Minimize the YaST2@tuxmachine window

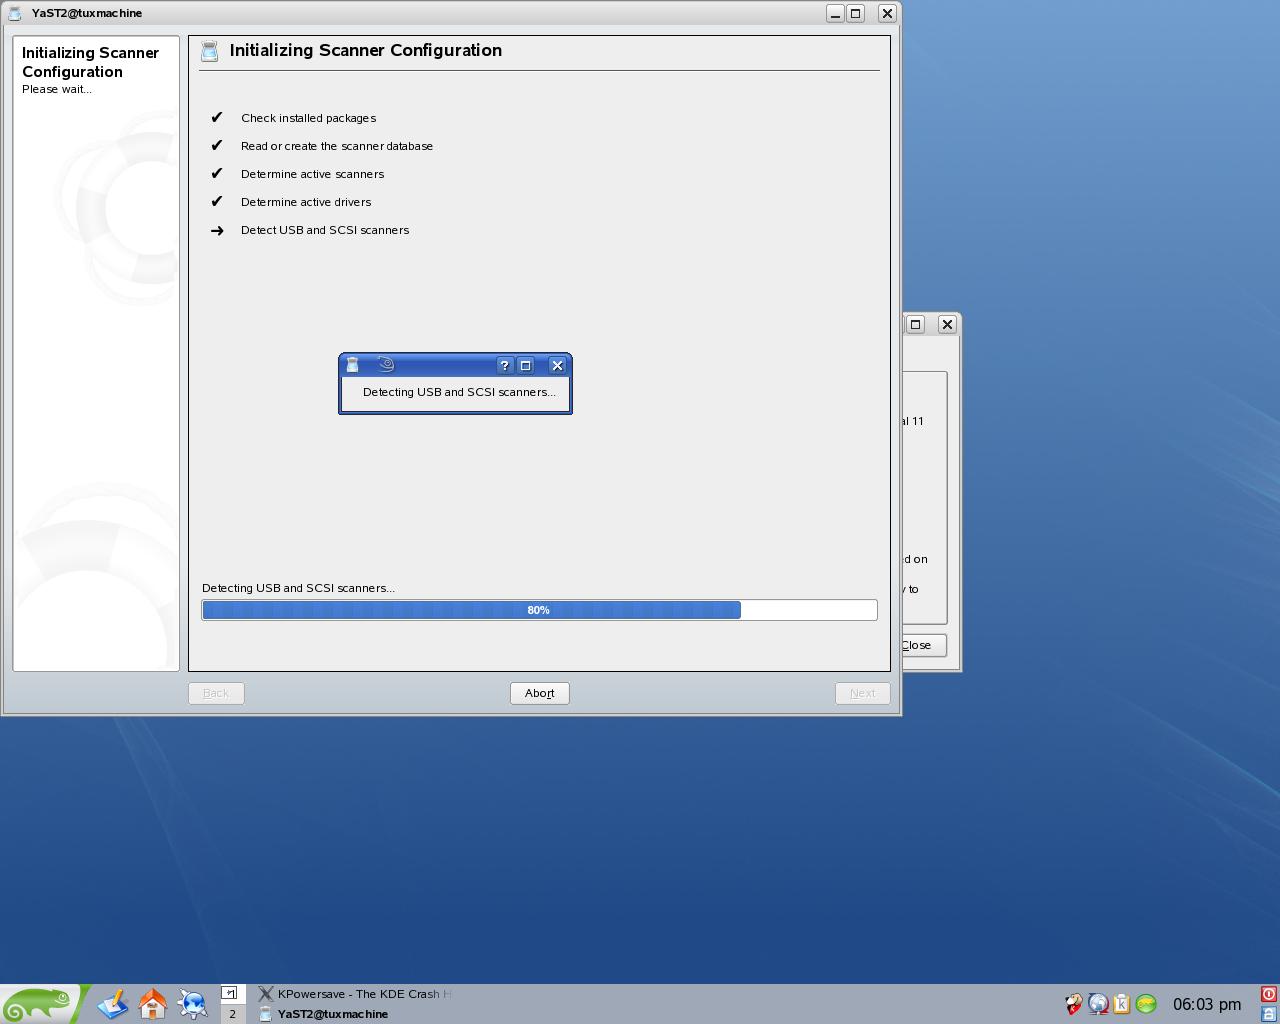coord(835,13)
